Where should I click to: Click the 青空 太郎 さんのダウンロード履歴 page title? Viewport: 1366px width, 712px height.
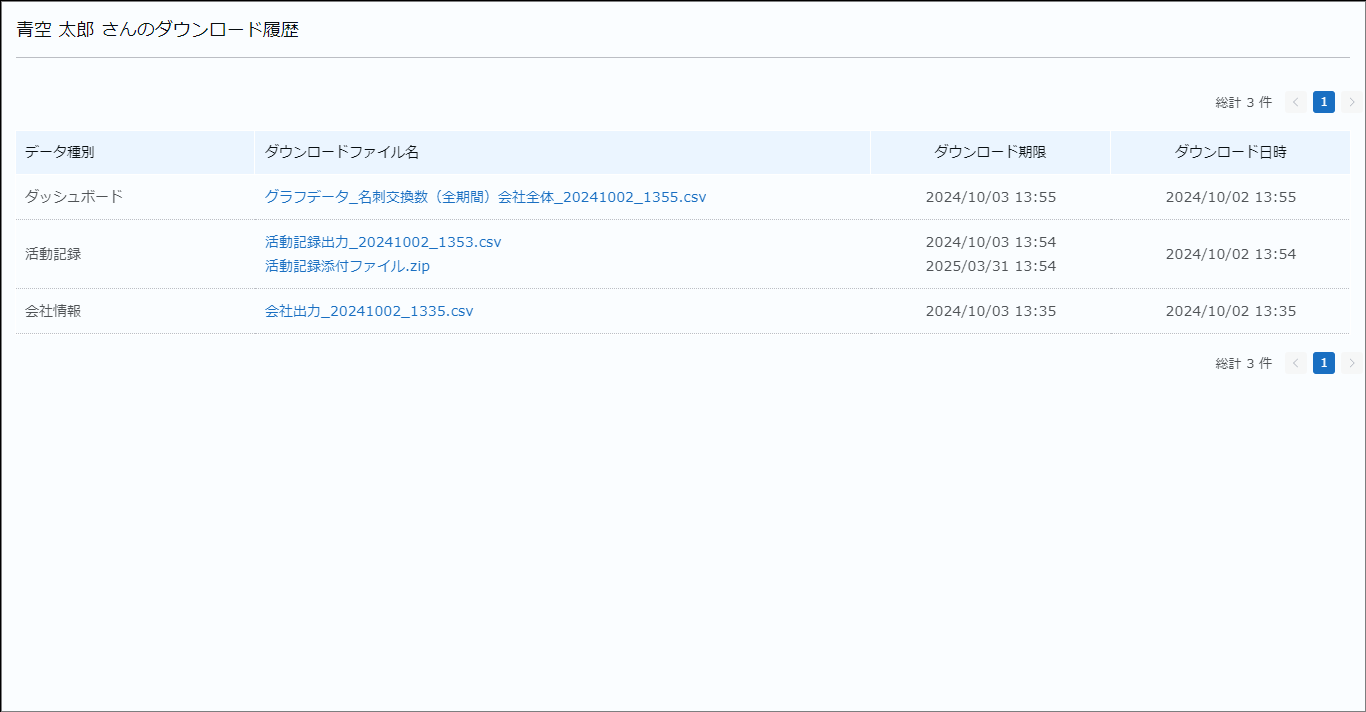[x=157, y=30]
